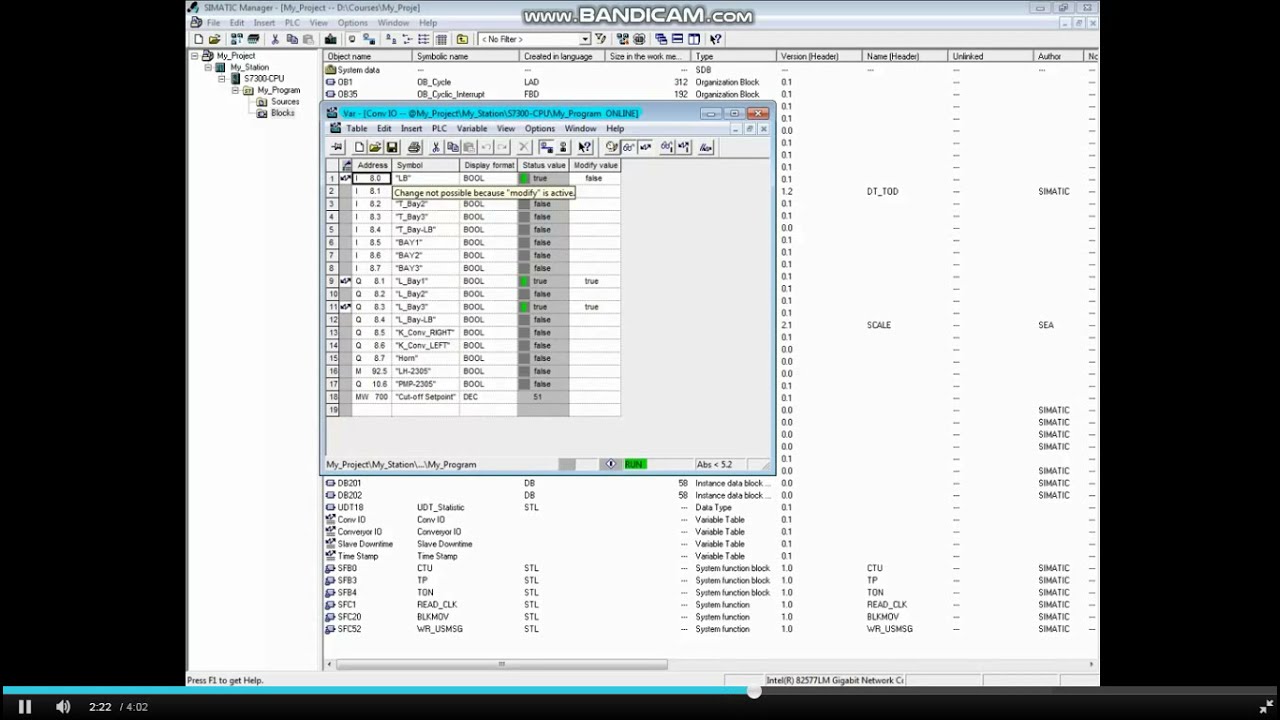Viewport: 1280px width, 720px height.
Task: Open Insert menu in Var window
Action: [411, 129]
